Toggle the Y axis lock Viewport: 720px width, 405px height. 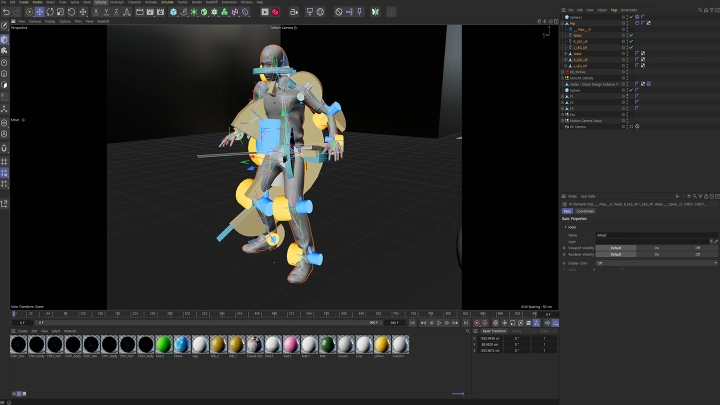[x=106, y=12]
